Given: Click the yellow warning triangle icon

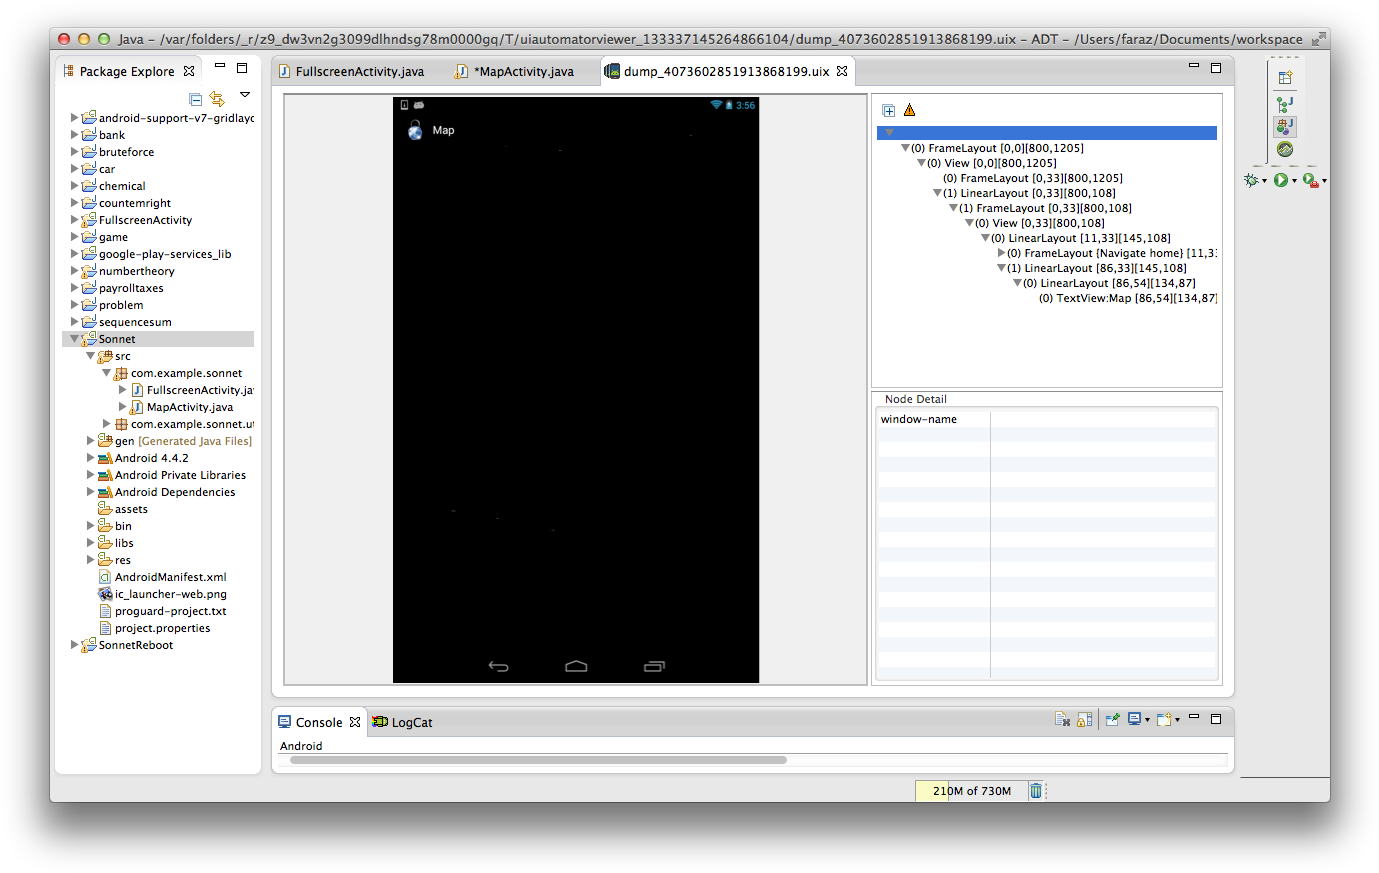Looking at the screenshot, I should pyautogui.click(x=909, y=111).
